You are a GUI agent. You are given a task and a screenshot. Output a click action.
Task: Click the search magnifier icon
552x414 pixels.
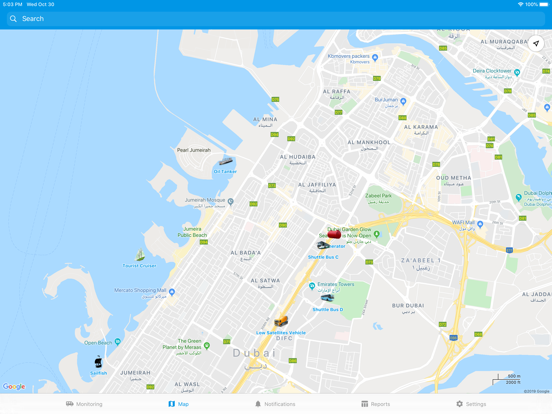(13, 19)
